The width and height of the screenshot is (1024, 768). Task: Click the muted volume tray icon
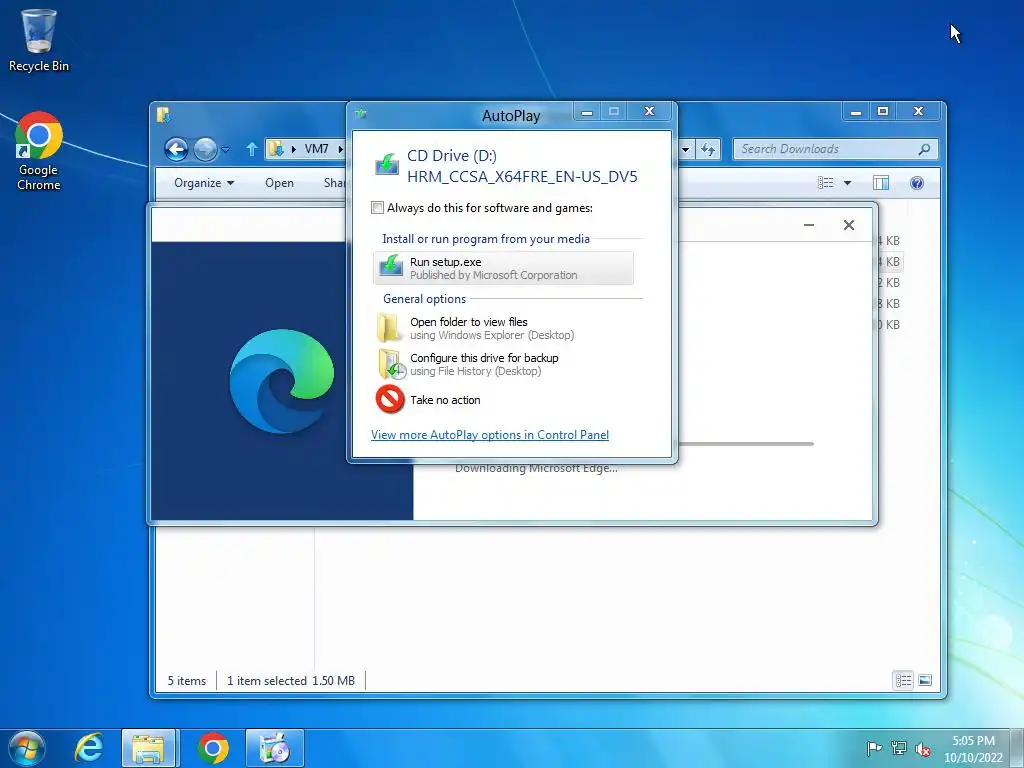click(x=923, y=749)
